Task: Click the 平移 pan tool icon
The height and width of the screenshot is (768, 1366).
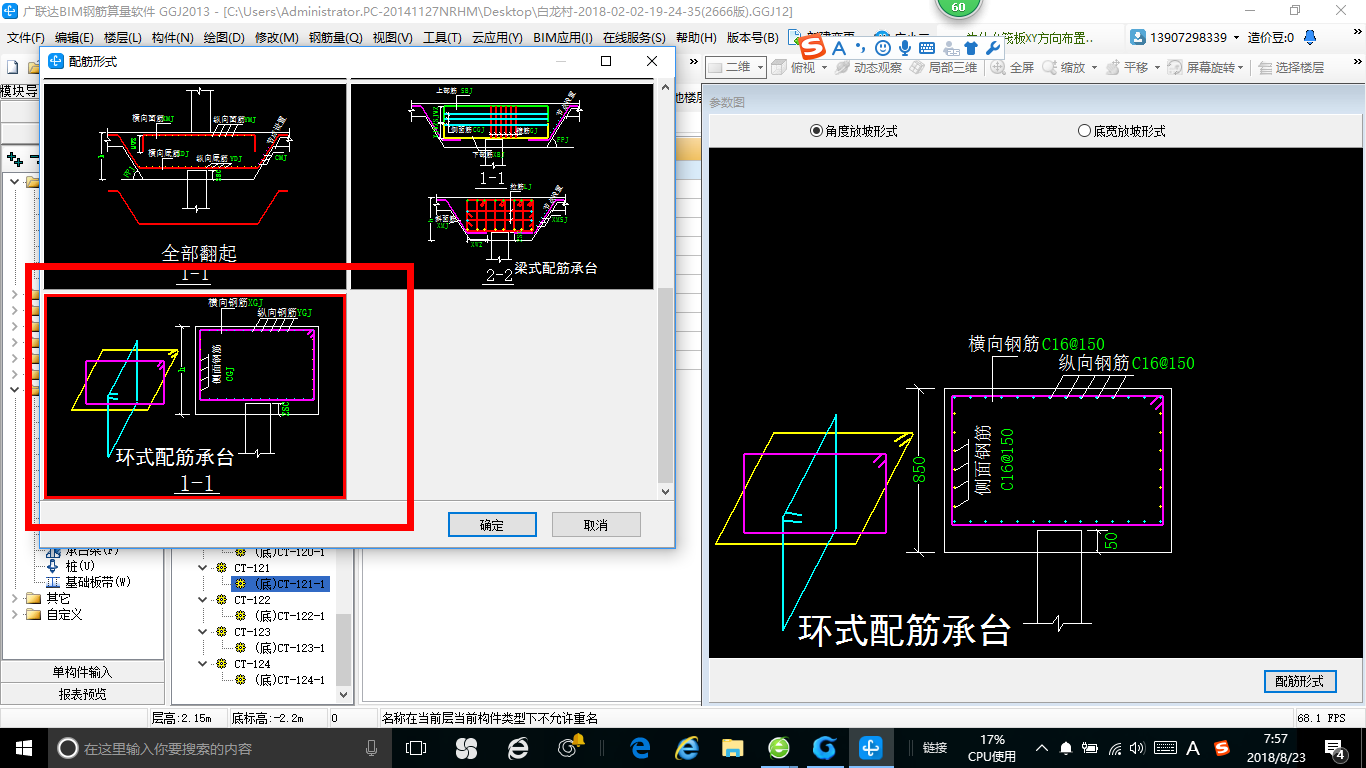Action: click(x=1114, y=67)
